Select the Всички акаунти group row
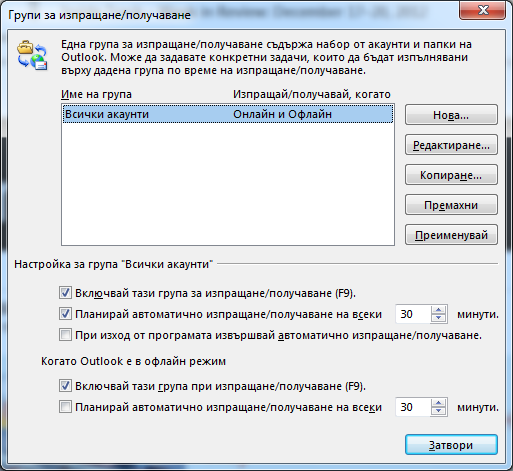 coord(228,114)
